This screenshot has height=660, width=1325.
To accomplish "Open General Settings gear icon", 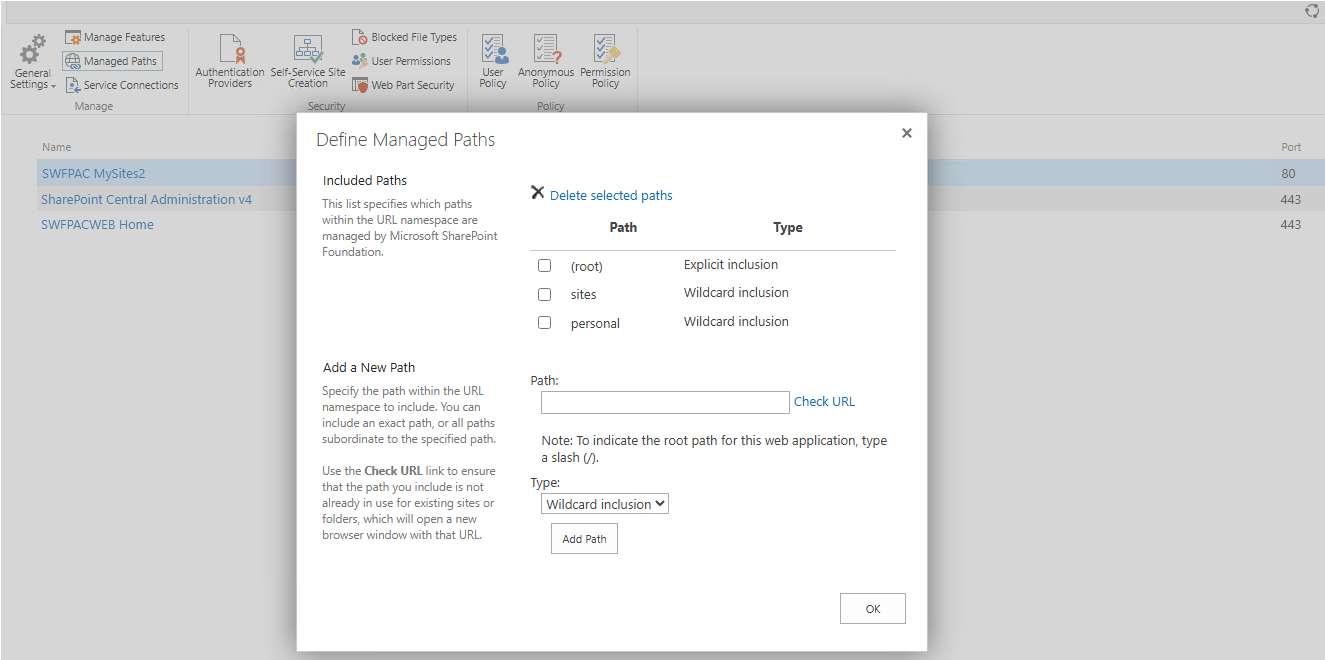I will pyautogui.click(x=34, y=50).
